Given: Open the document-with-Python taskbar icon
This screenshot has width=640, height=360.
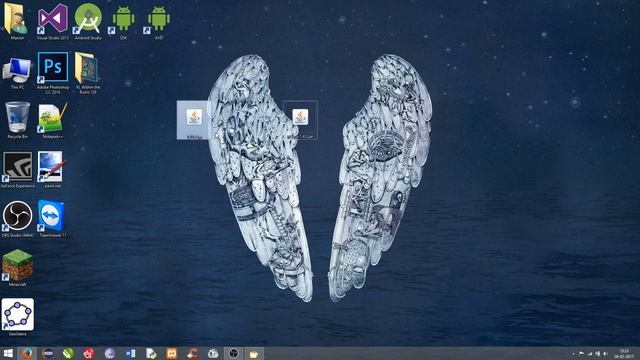Looking at the screenshot, I should 151,353.
